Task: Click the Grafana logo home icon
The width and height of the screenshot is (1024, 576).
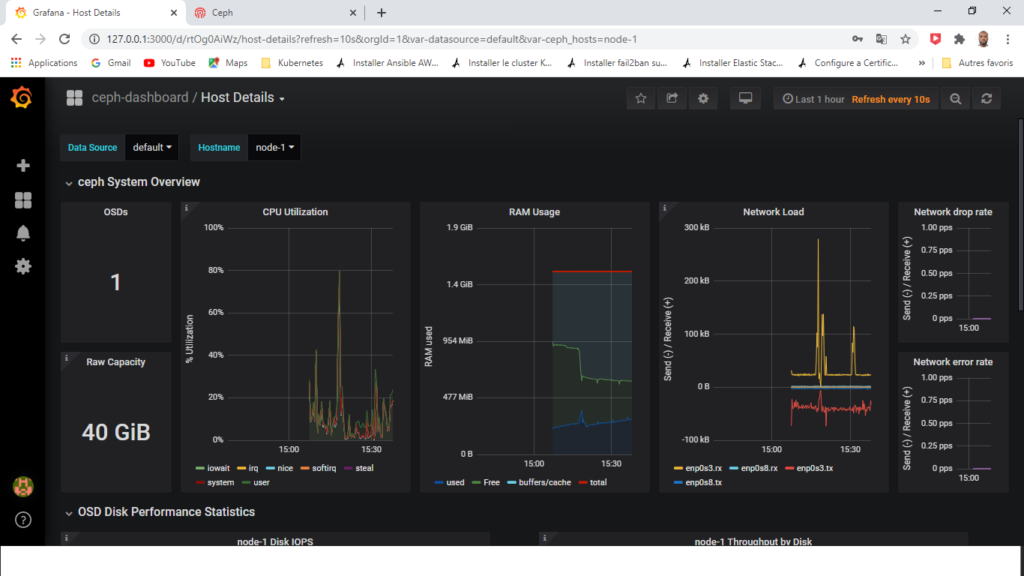Action: pos(22,98)
